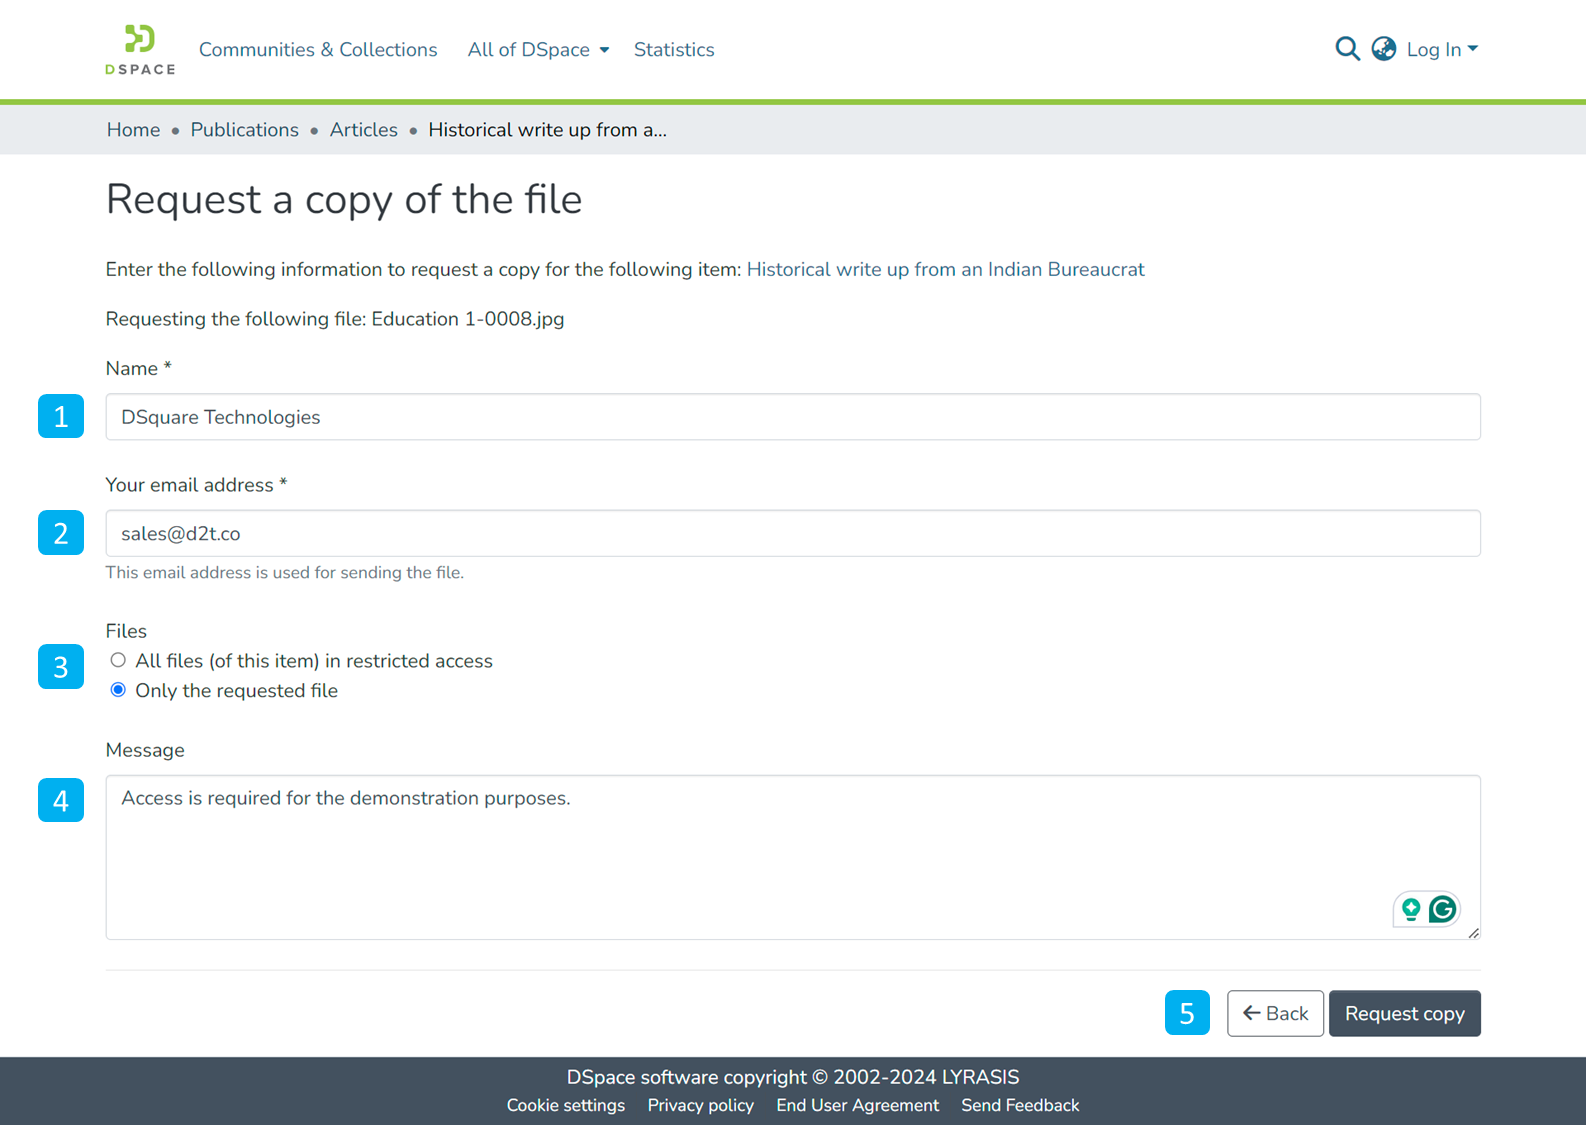Grab the Message textarea resize handle

1473,933
